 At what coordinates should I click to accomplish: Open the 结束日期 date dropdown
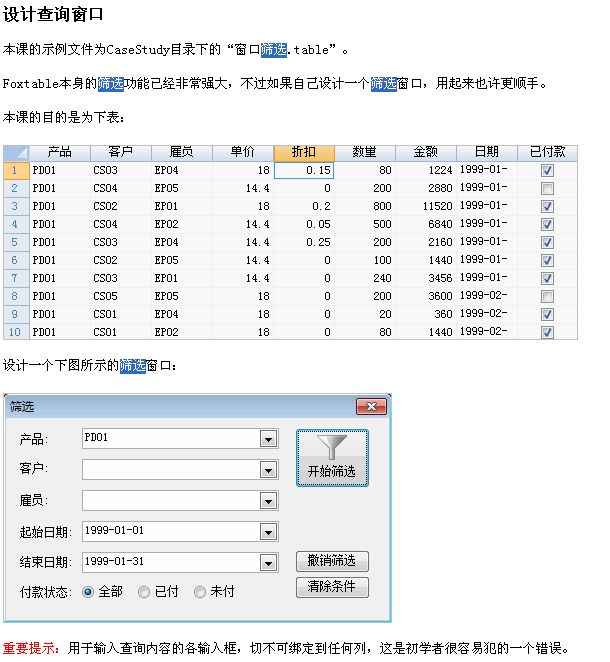(267, 563)
